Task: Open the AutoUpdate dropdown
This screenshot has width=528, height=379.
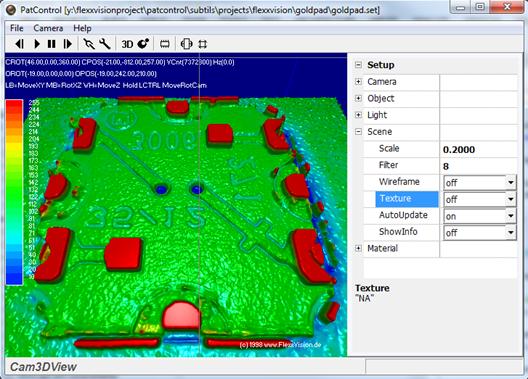Action: point(510,216)
